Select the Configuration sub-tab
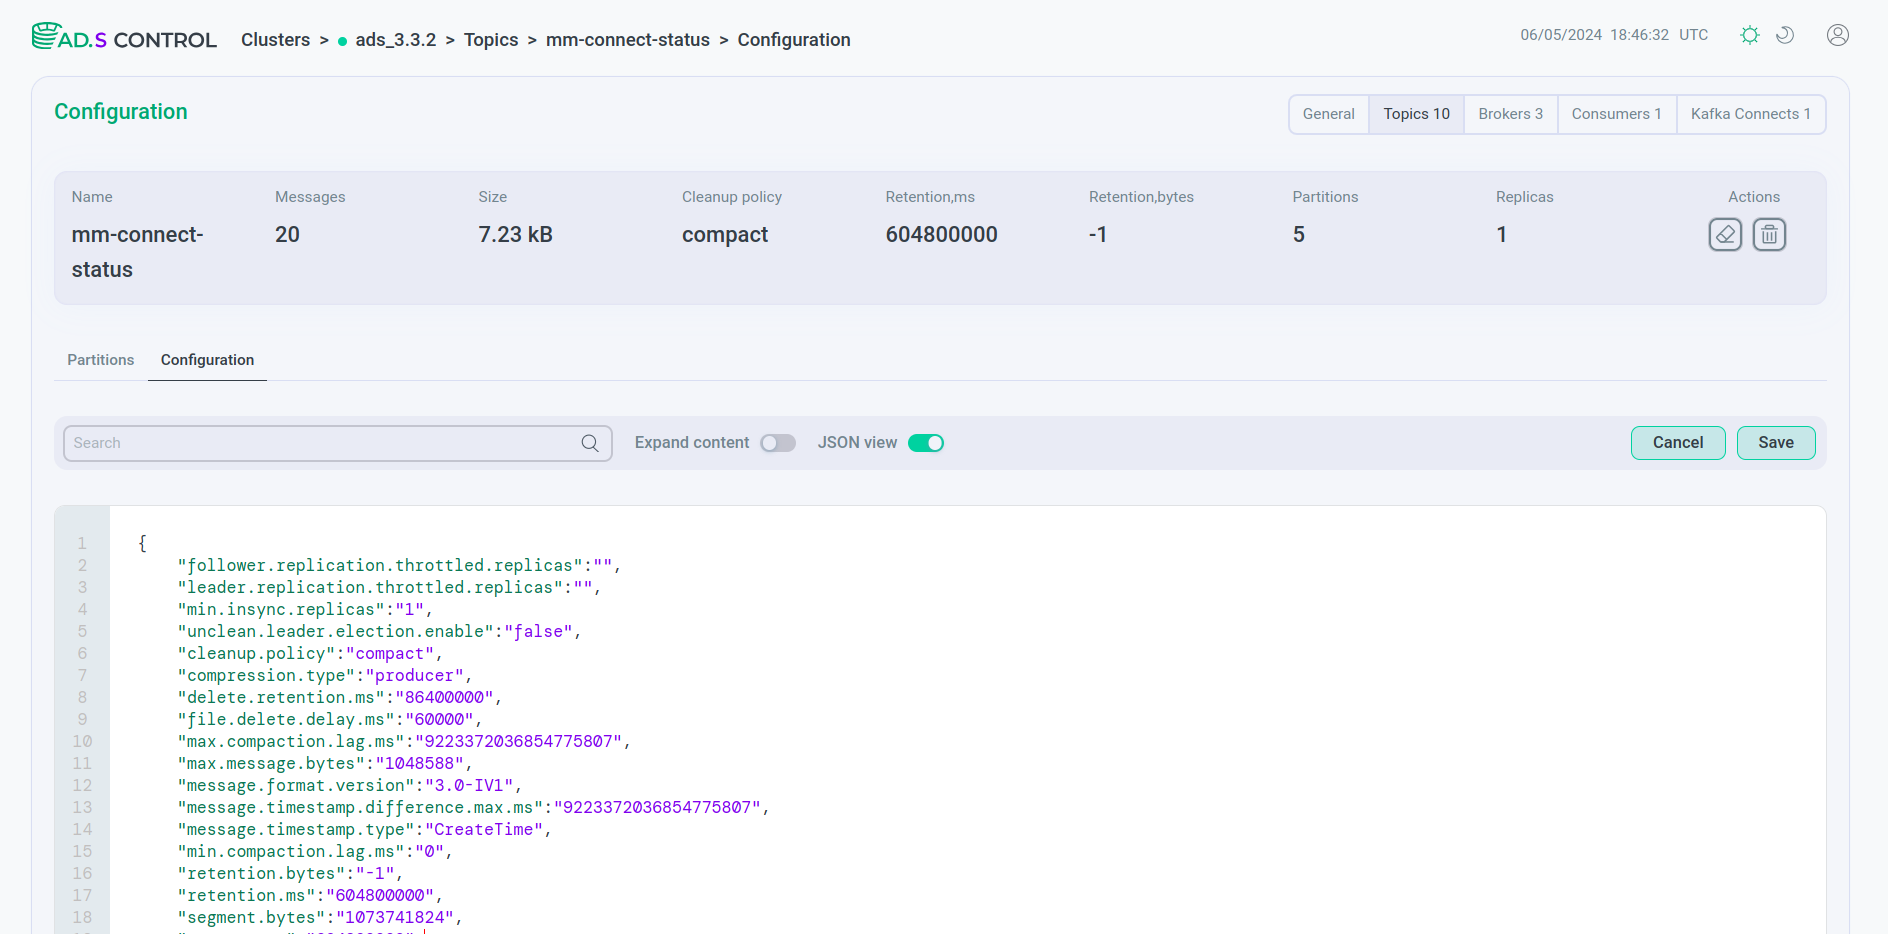 click(x=207, y=360)
